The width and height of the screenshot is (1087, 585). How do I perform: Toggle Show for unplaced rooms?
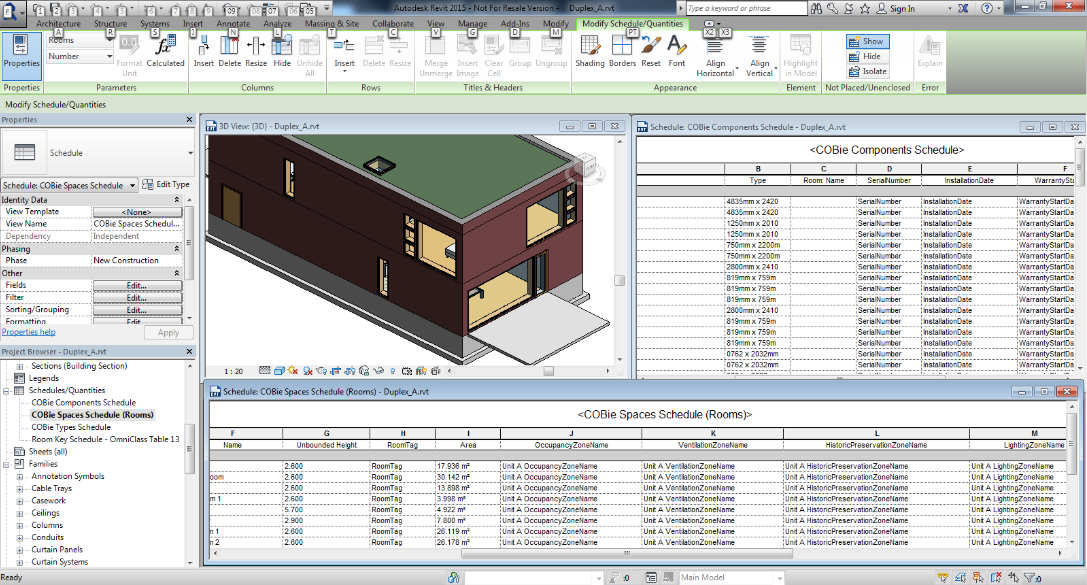[x=867, y=42]
